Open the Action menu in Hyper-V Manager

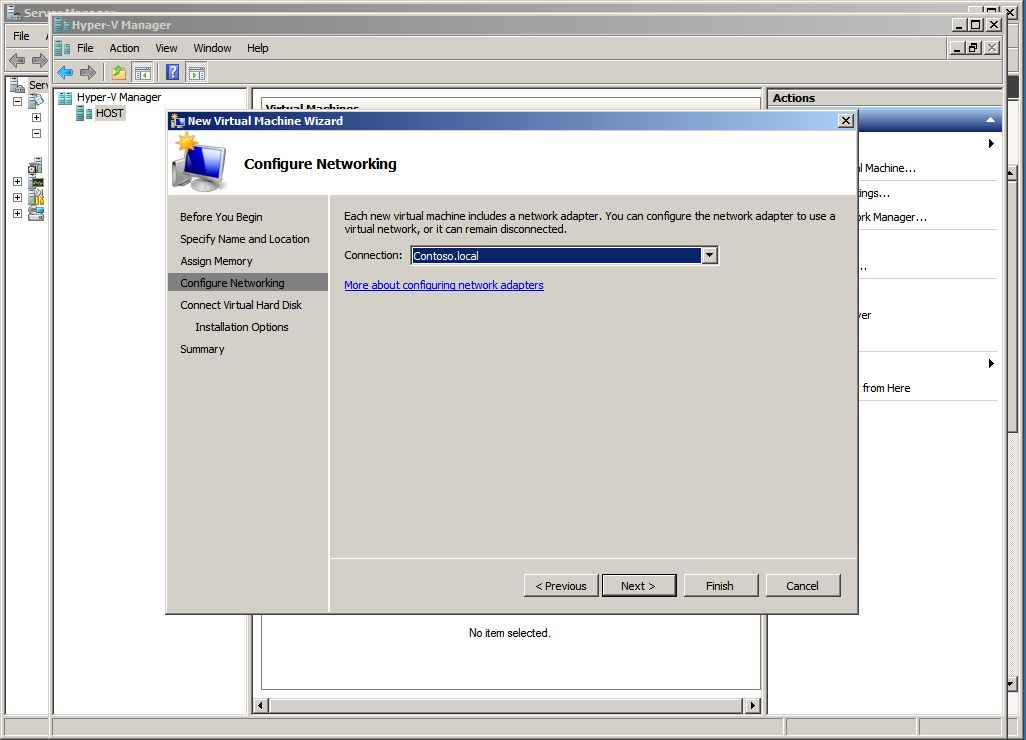point(124,48)
